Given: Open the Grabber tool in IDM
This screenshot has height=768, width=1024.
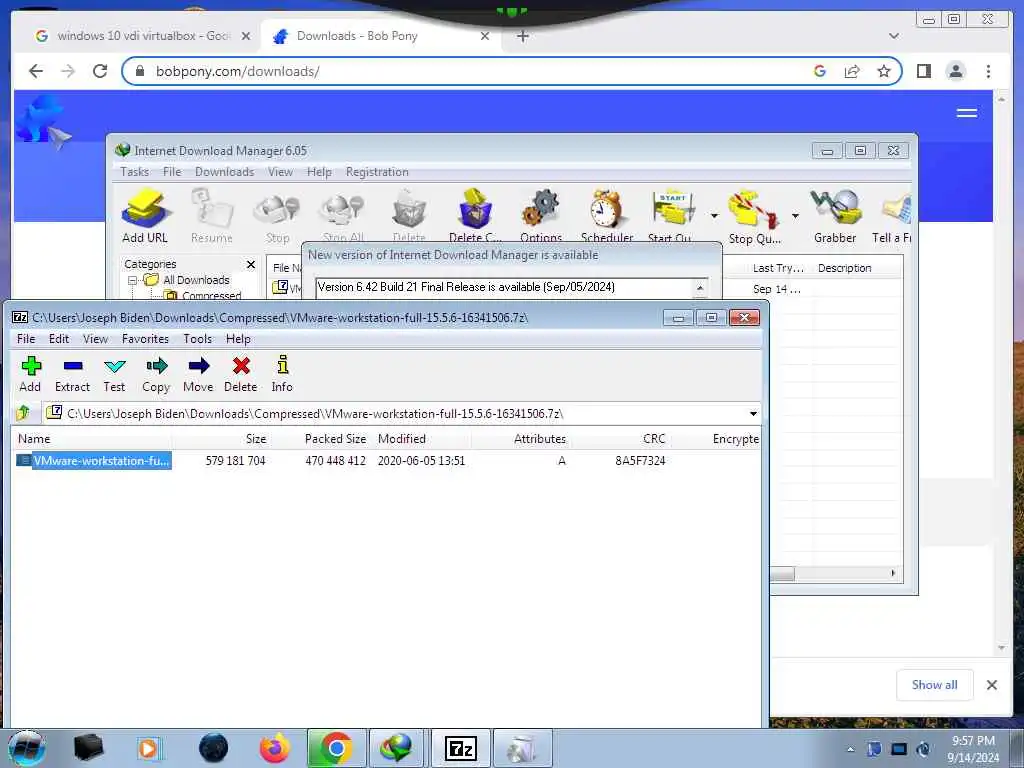Looking at the screenshot, I should click(835, 216).
